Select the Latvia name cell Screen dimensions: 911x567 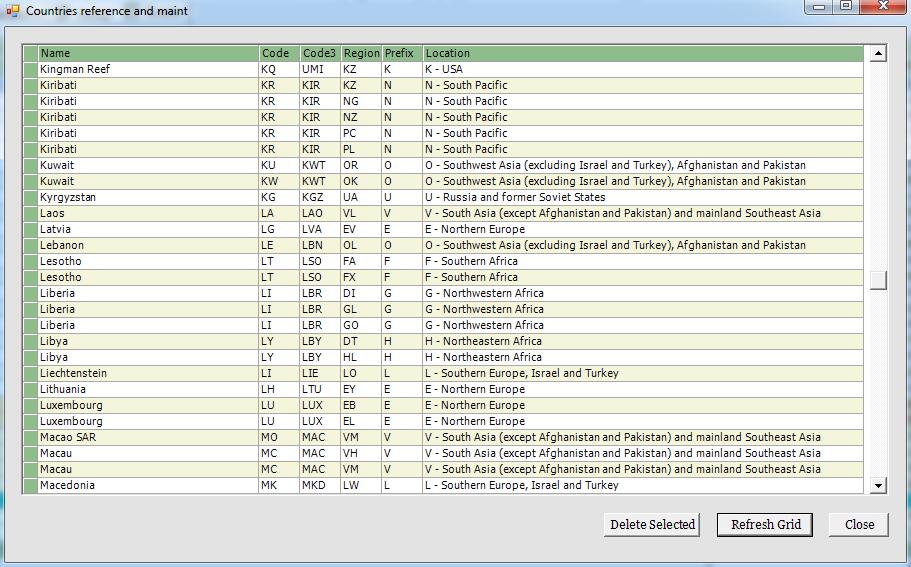148,229
